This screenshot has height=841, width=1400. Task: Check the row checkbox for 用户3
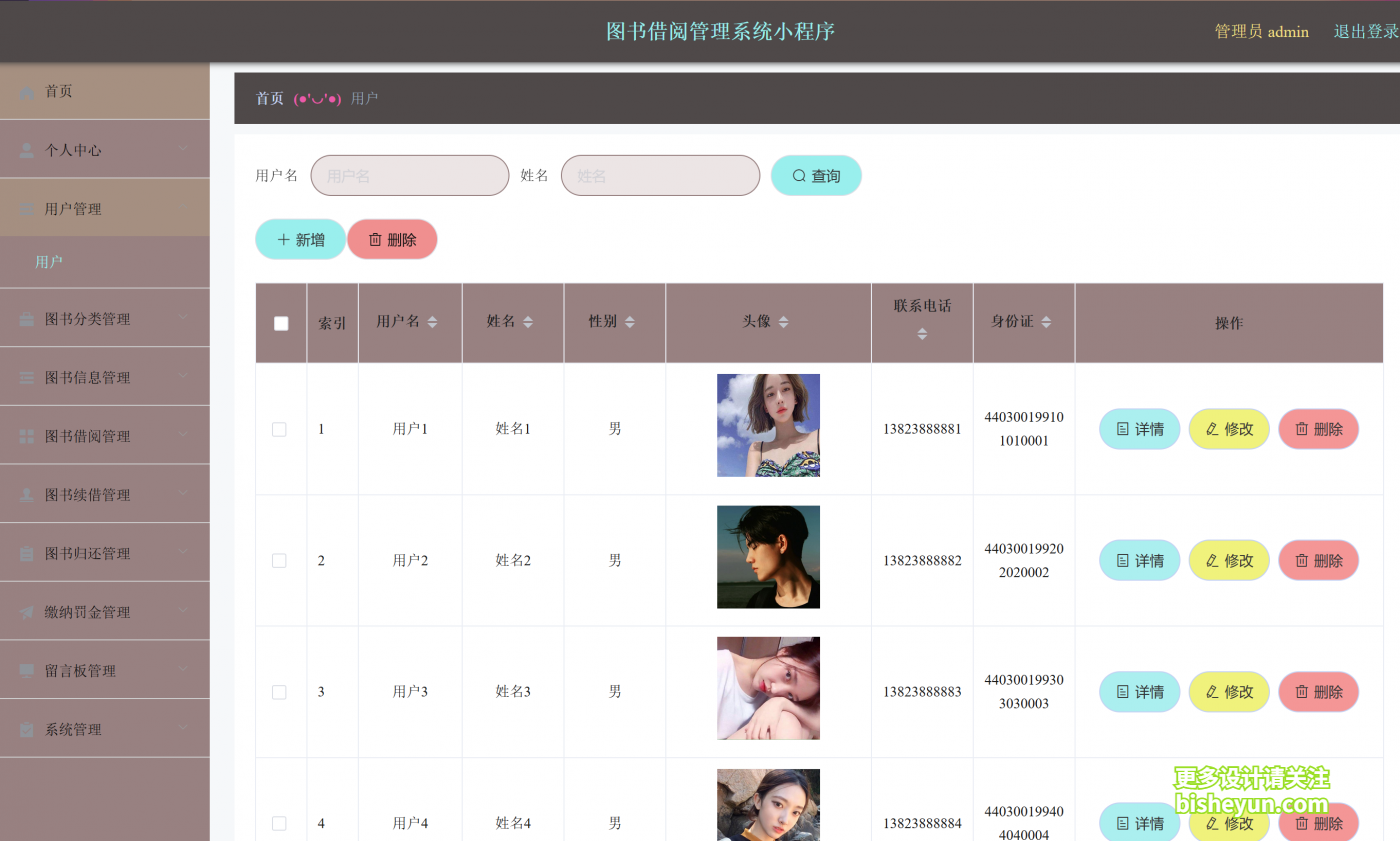coord(279,692)
